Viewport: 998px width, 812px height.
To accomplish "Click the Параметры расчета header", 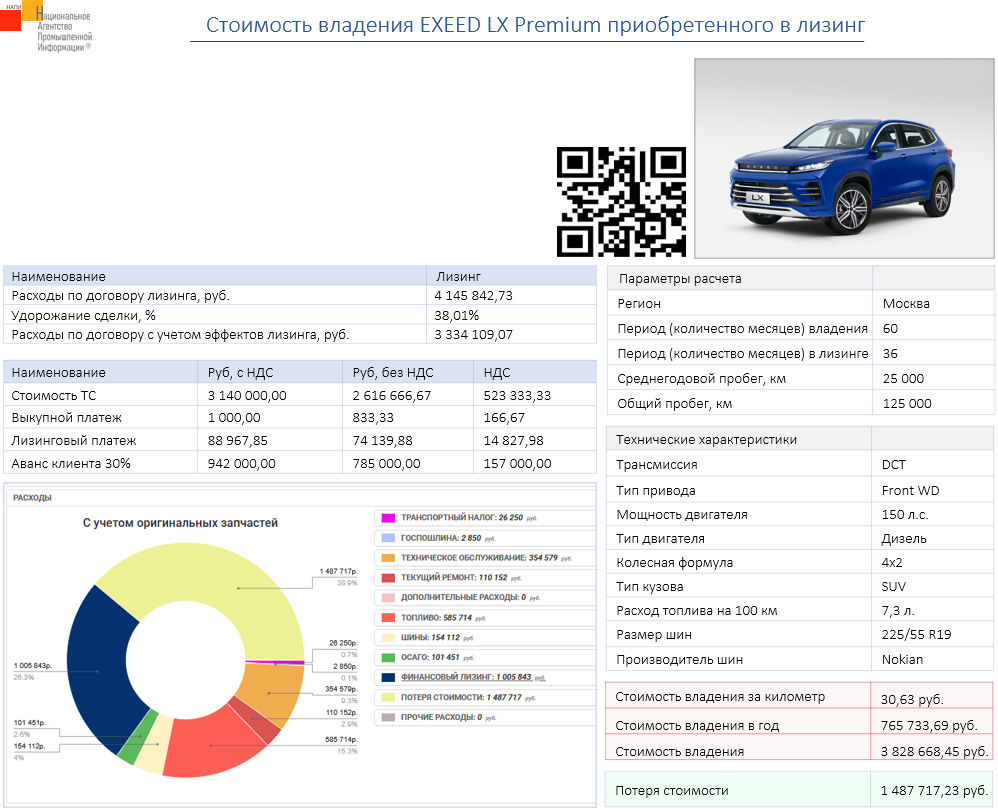I will click(x=680, y=278).
